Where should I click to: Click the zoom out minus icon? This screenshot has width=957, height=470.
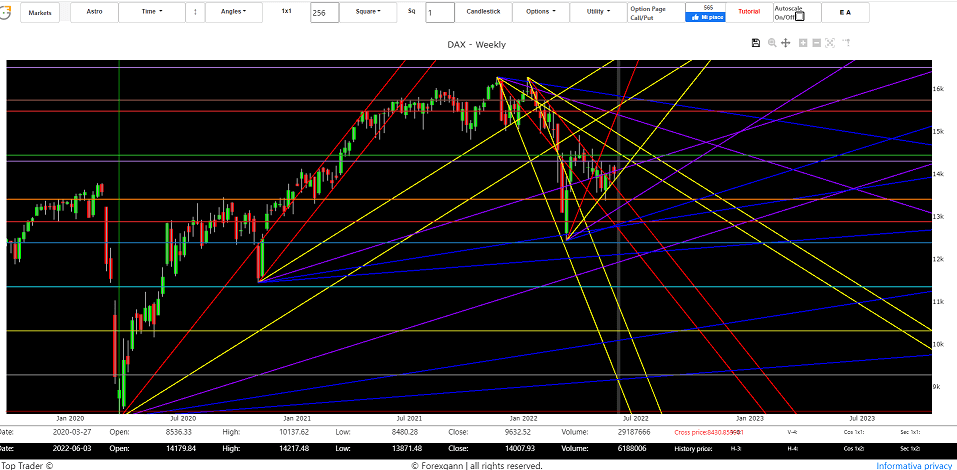click(x=817, y=43)
